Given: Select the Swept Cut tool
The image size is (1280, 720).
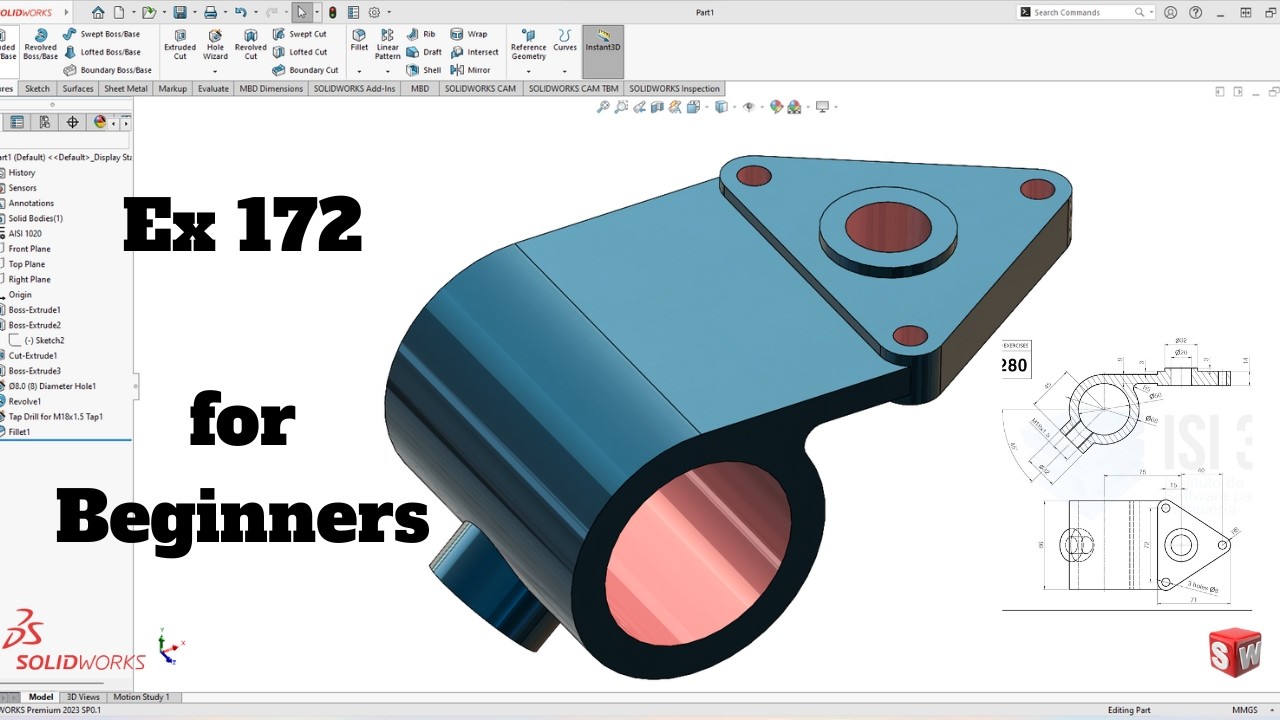Looking at the screenshot, I should [299, 34].
